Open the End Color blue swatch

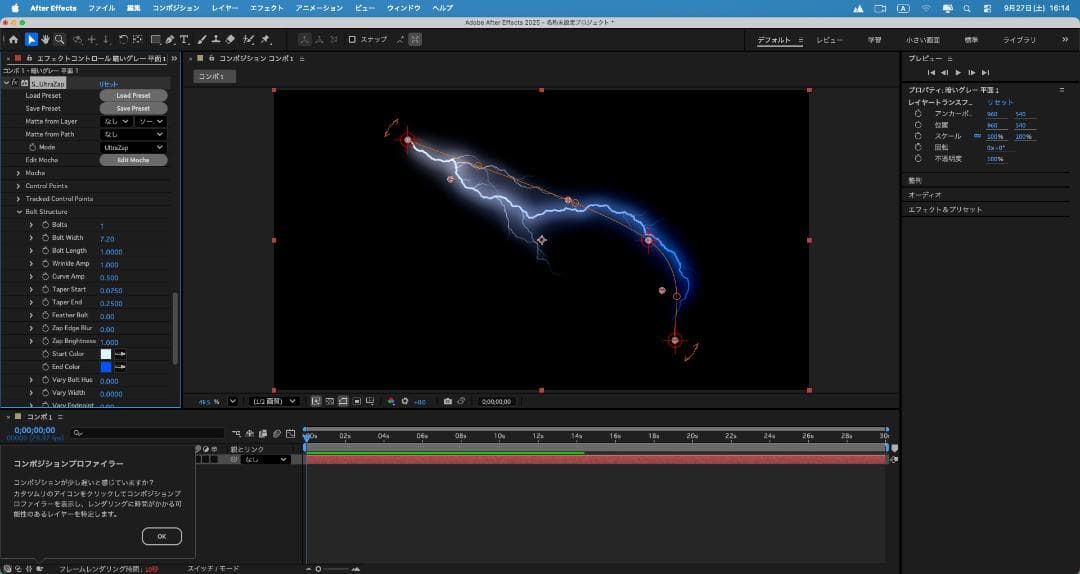(x=106, y=367)
